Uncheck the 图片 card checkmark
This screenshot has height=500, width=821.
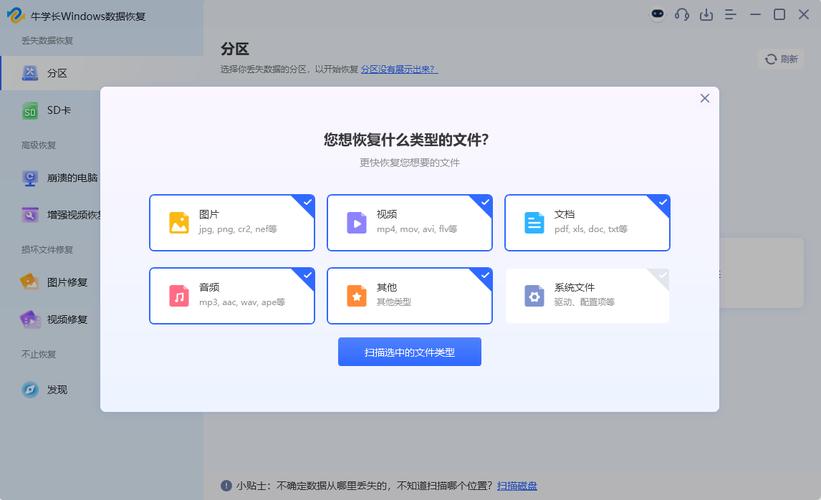[307, 202]
